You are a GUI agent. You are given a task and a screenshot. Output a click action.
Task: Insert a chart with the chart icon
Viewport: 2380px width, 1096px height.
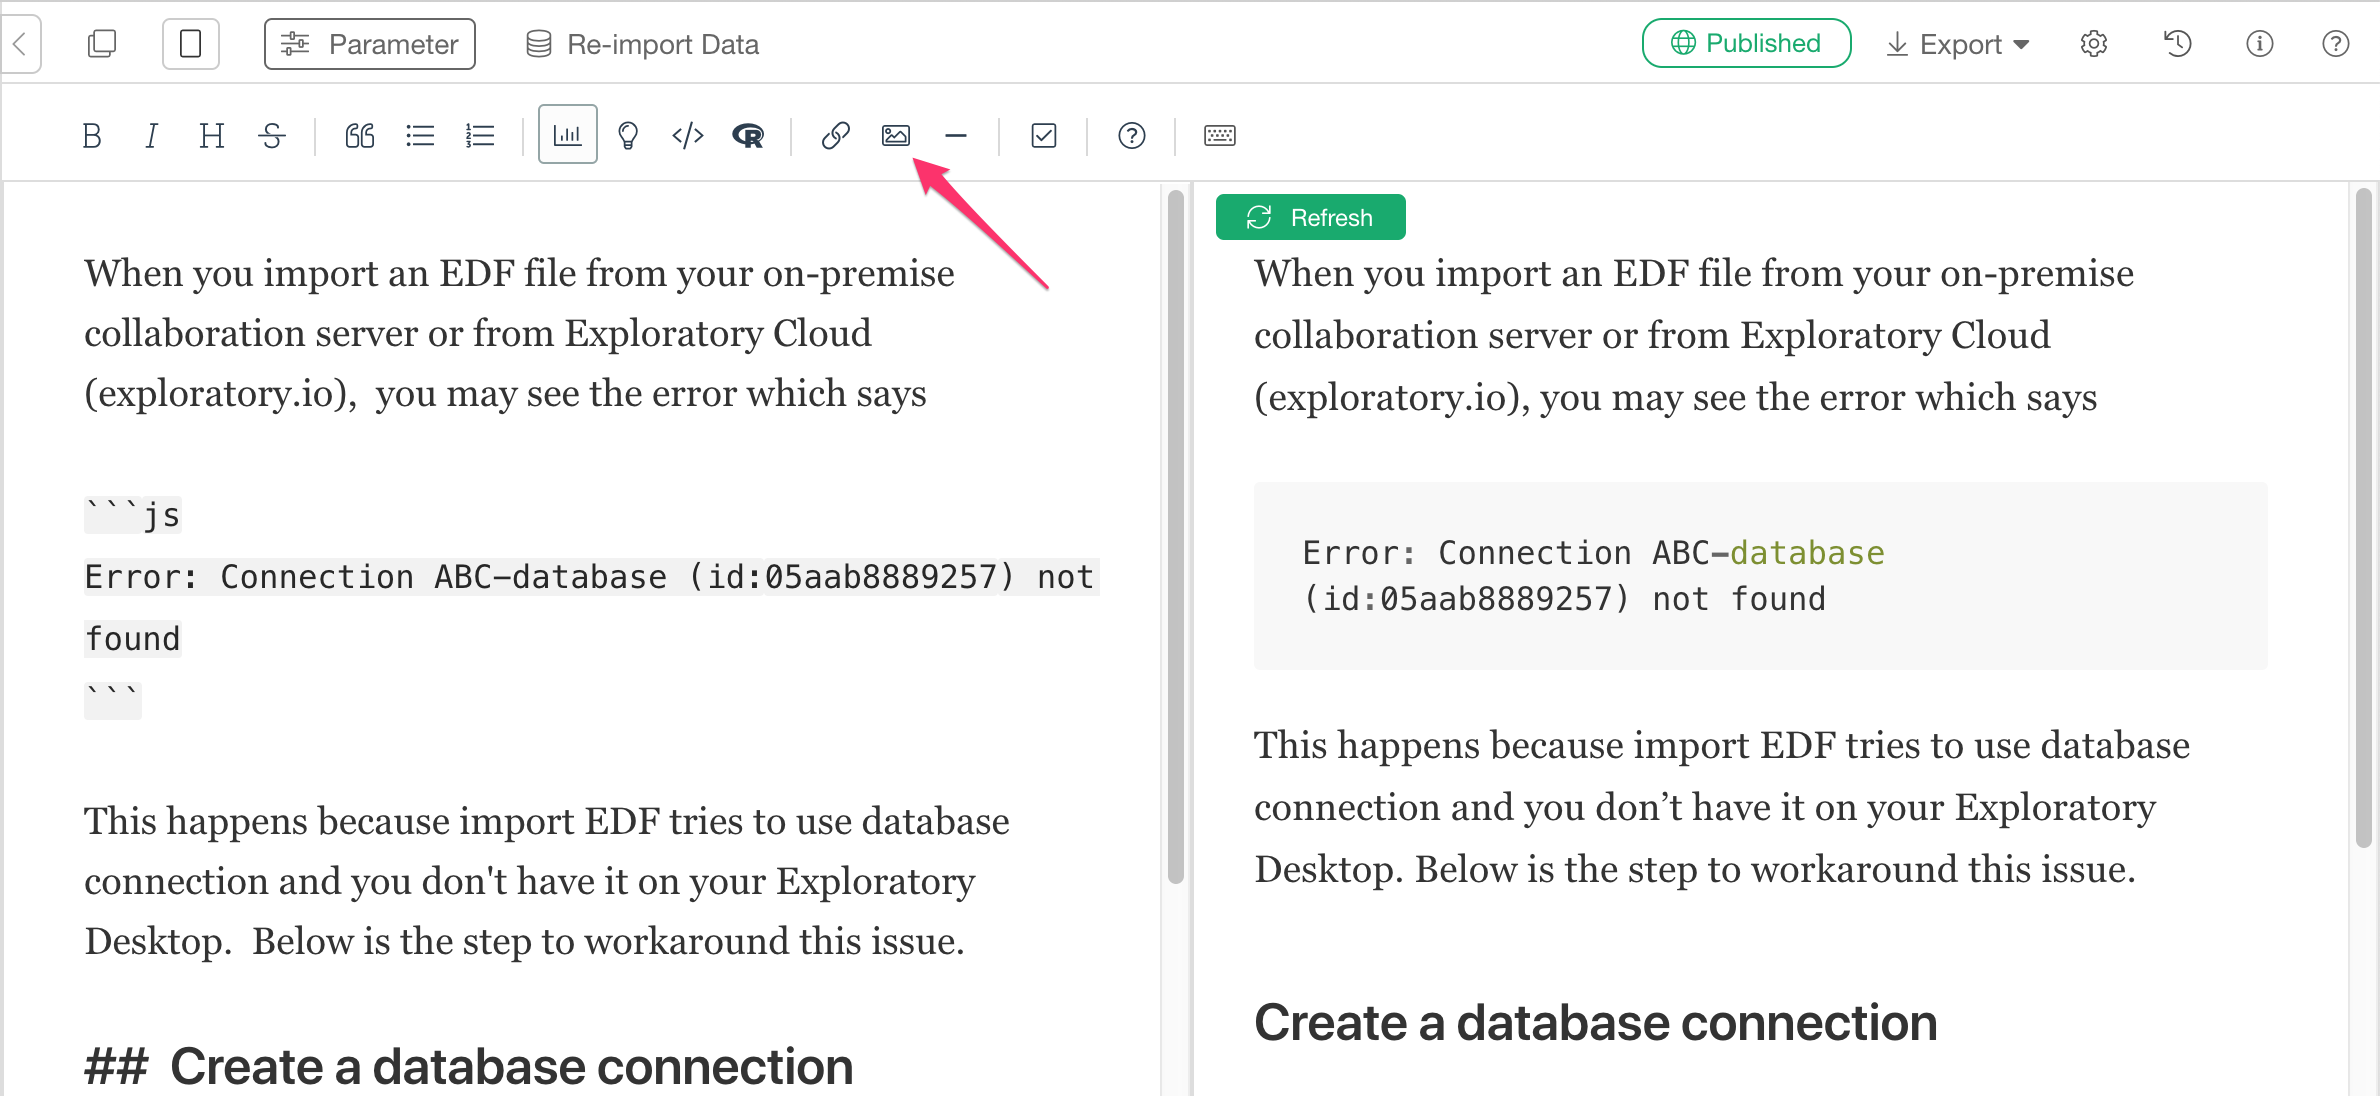tap(568, 134)
